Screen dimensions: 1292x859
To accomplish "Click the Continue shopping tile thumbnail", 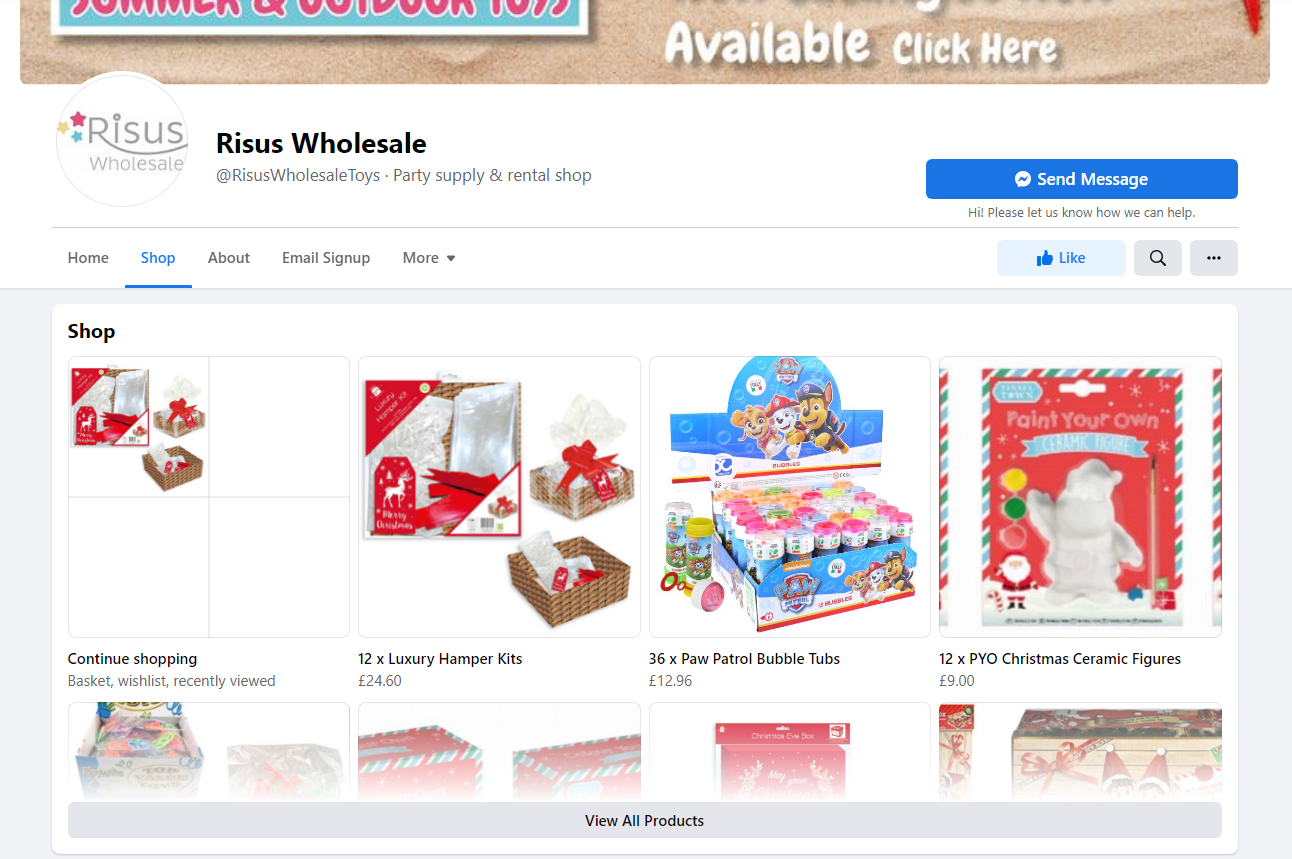I will pos(209,497).
